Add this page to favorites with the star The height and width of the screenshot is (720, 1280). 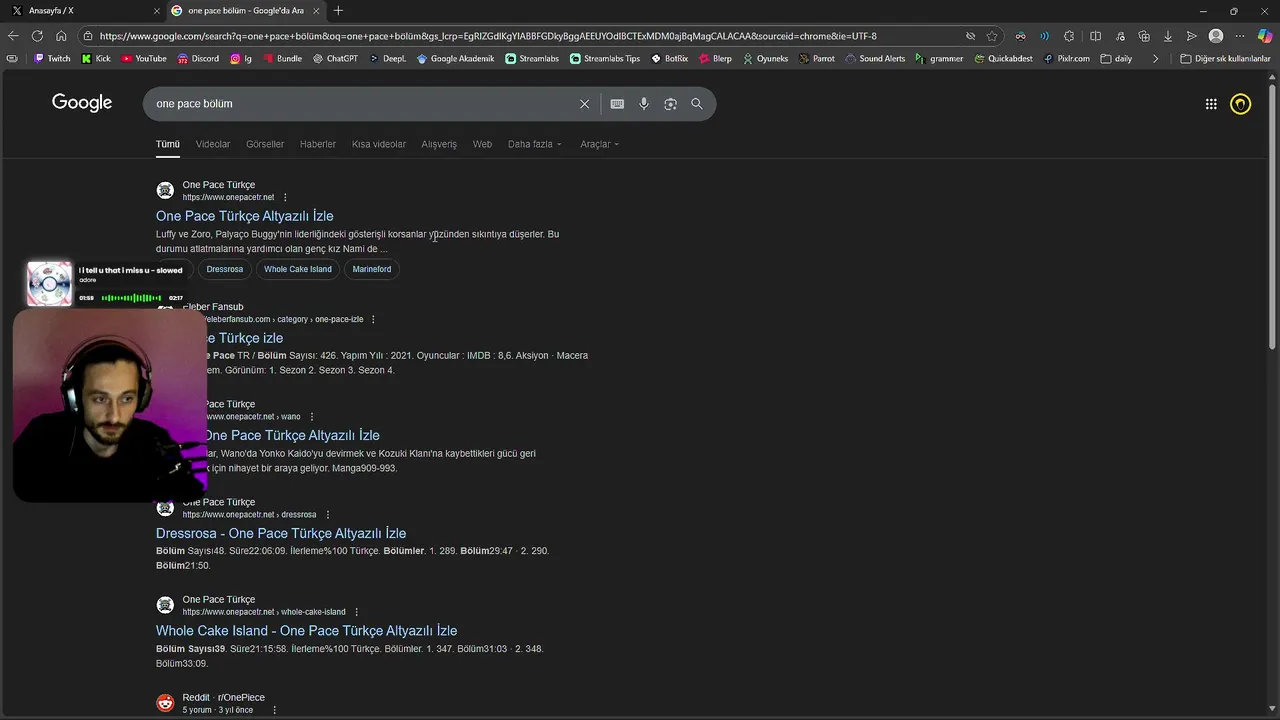pyautogui.click(x=992, y=36)
